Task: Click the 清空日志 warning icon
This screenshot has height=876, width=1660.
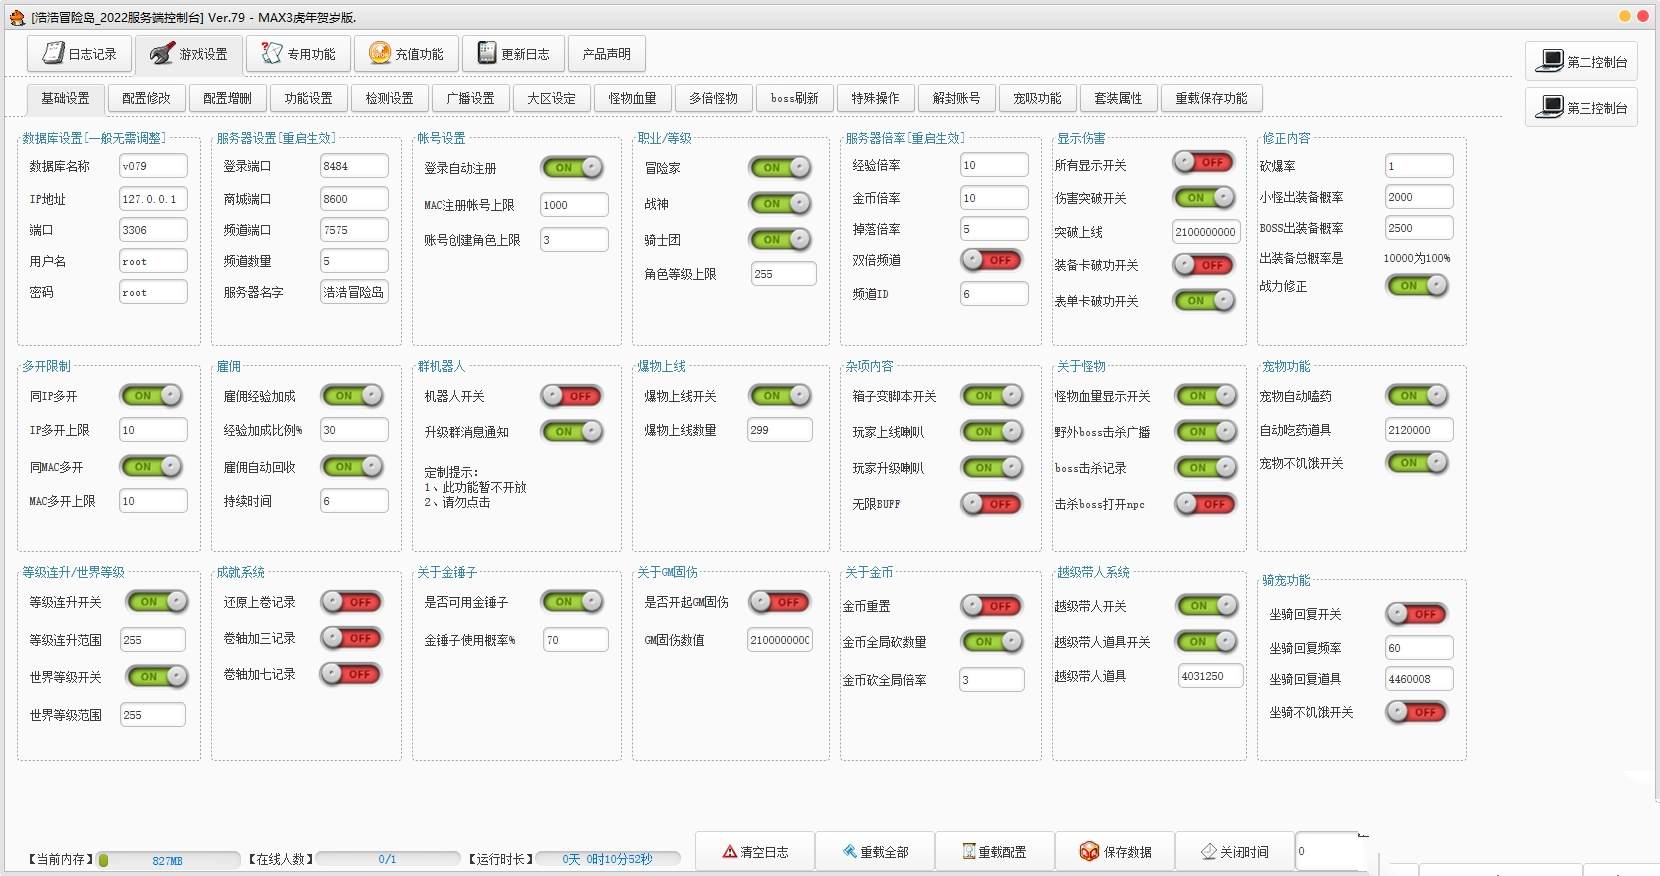Action: pyautogui.click(x=730, y=852)
